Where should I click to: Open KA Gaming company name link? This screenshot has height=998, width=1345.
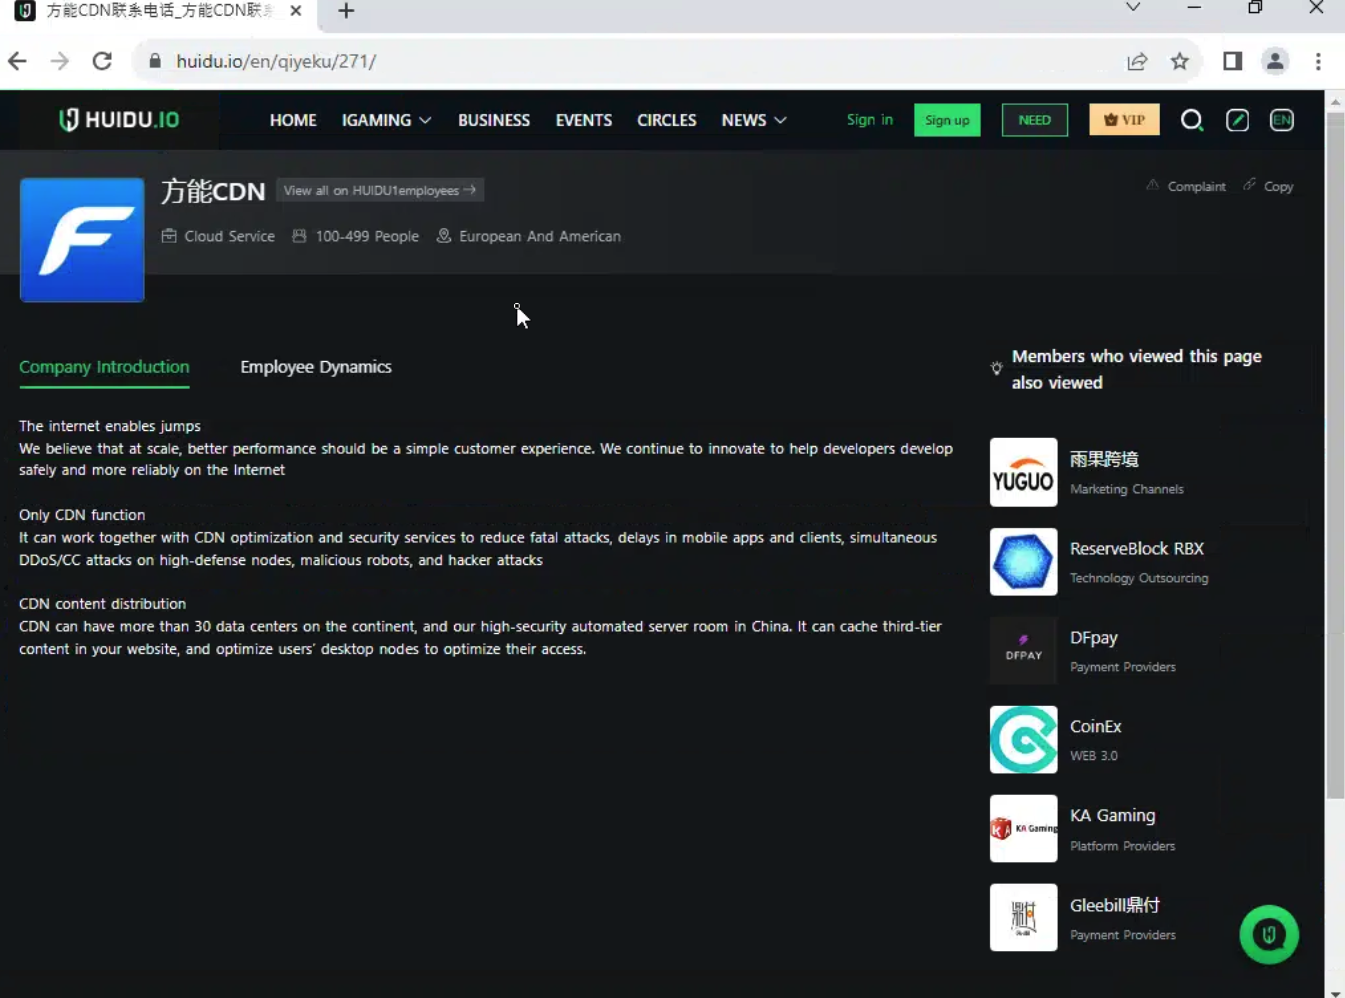pos(1112,816)
